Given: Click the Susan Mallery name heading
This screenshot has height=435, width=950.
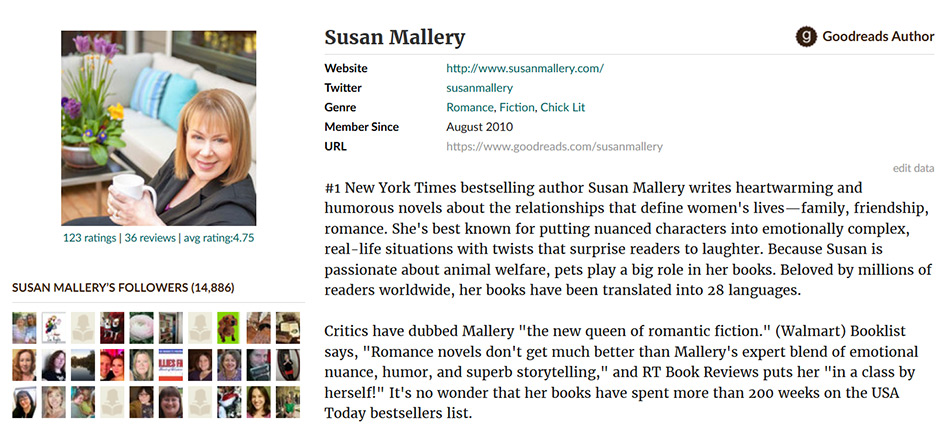Looking at the screenshot, I should click(x=395, y=38).
